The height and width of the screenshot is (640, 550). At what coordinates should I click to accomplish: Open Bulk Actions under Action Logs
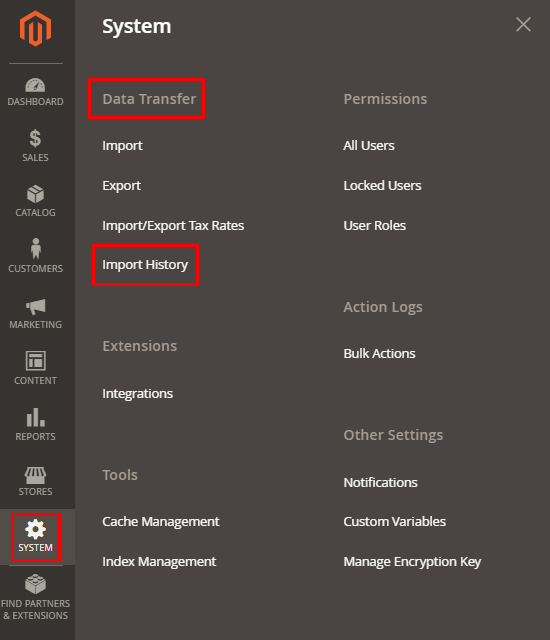pos(379,353)
